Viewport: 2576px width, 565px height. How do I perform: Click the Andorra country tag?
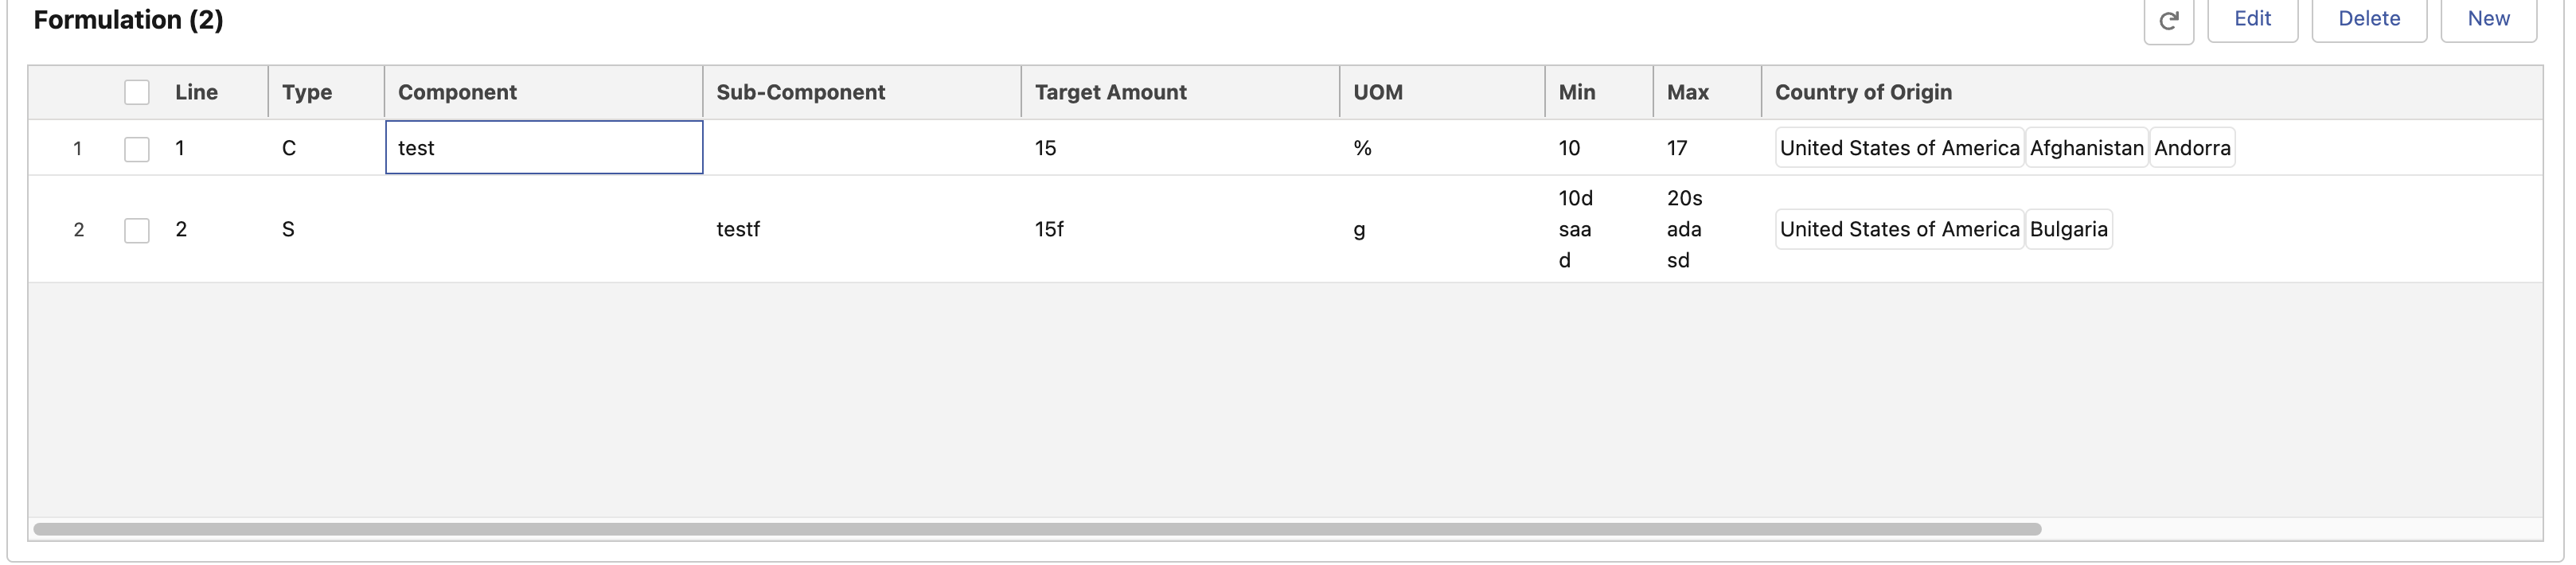pos(2192,148)
